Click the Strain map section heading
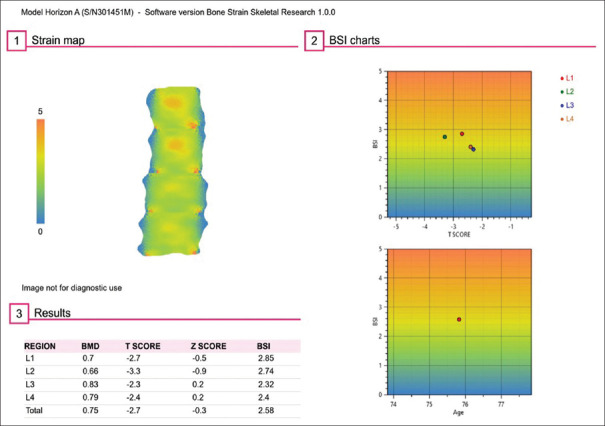Image resolution: width=605 pixels, height=426 pixels. (x=58, y=40)
